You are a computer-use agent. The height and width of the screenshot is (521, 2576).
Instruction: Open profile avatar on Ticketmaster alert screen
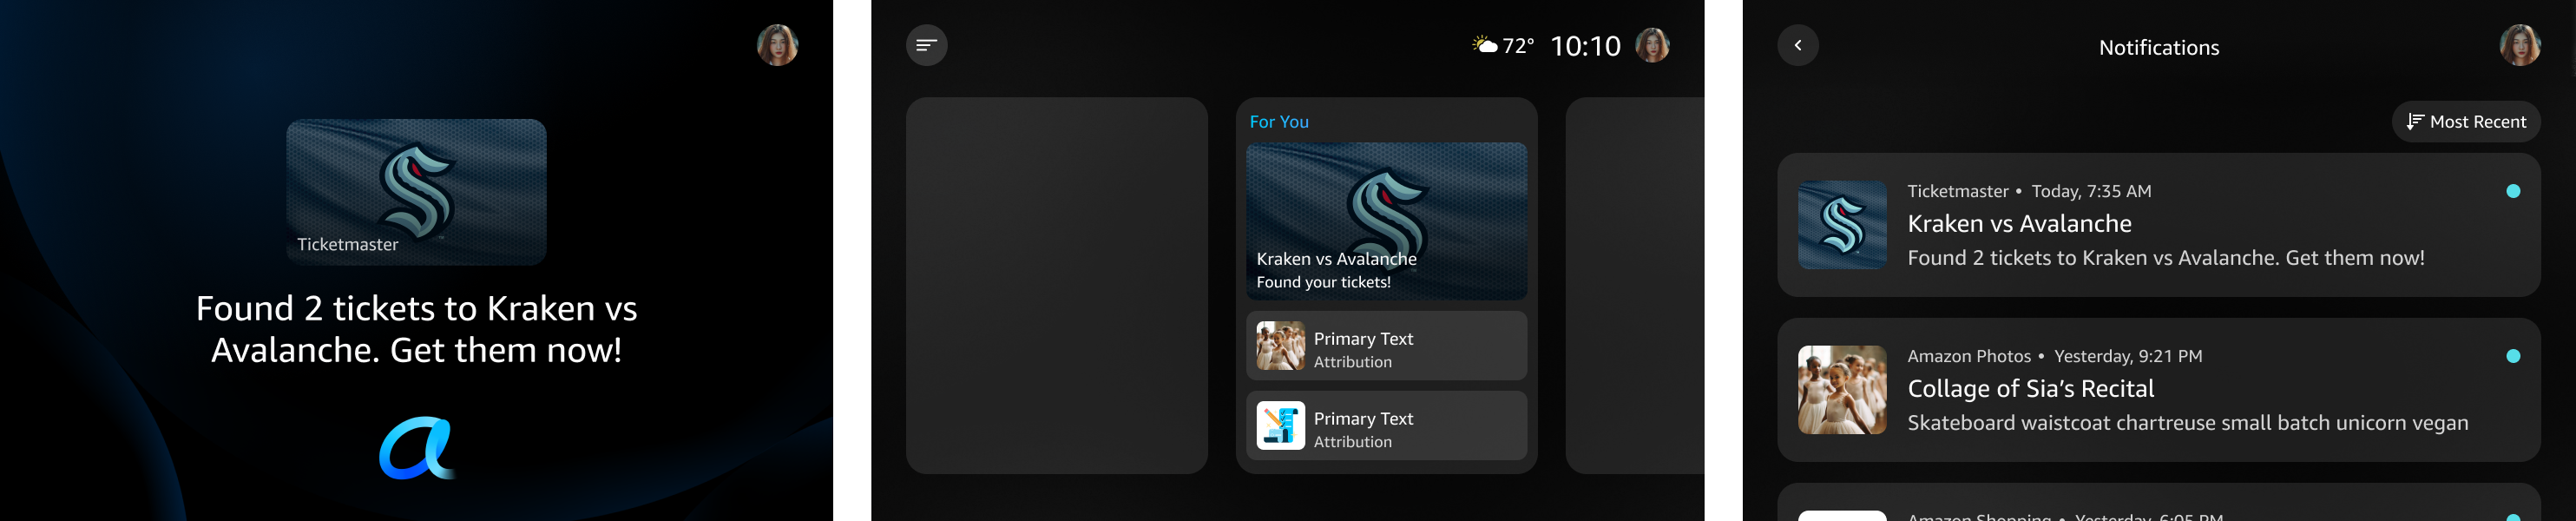777,45
